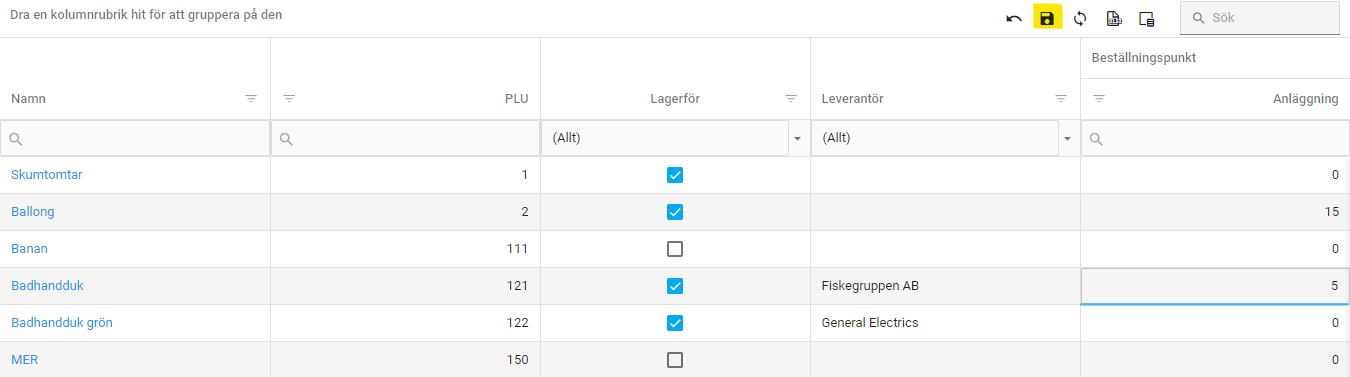This screenshot has height=377, width=1350.
Task: Expand the Lagerför (Allt) filter dropdown
Action: coord(798,139)
